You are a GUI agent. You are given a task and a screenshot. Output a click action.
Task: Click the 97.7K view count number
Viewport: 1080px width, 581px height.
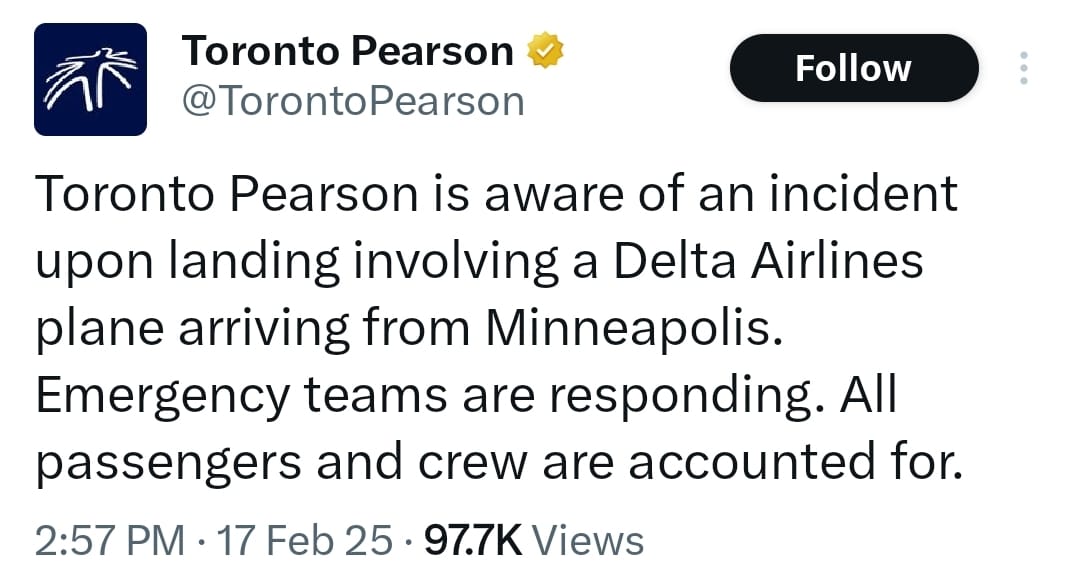coord(473,541)
